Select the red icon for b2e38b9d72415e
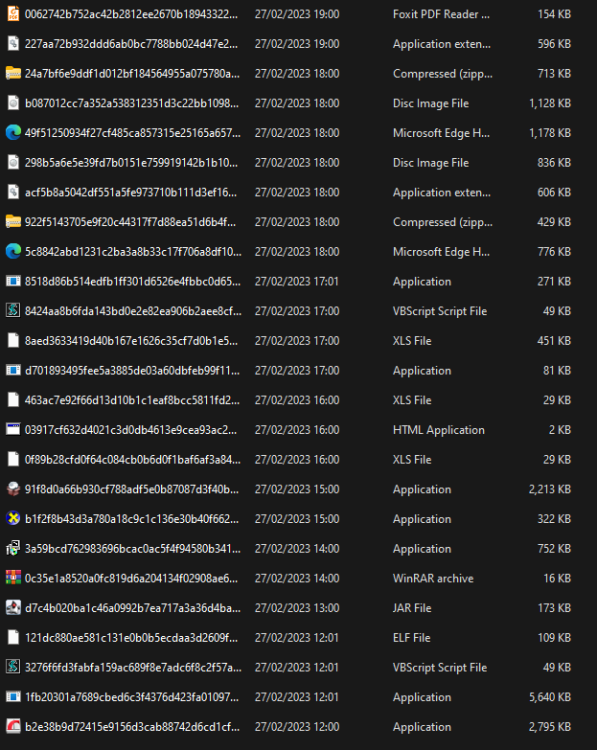597x750 pixels. point(13,726)
